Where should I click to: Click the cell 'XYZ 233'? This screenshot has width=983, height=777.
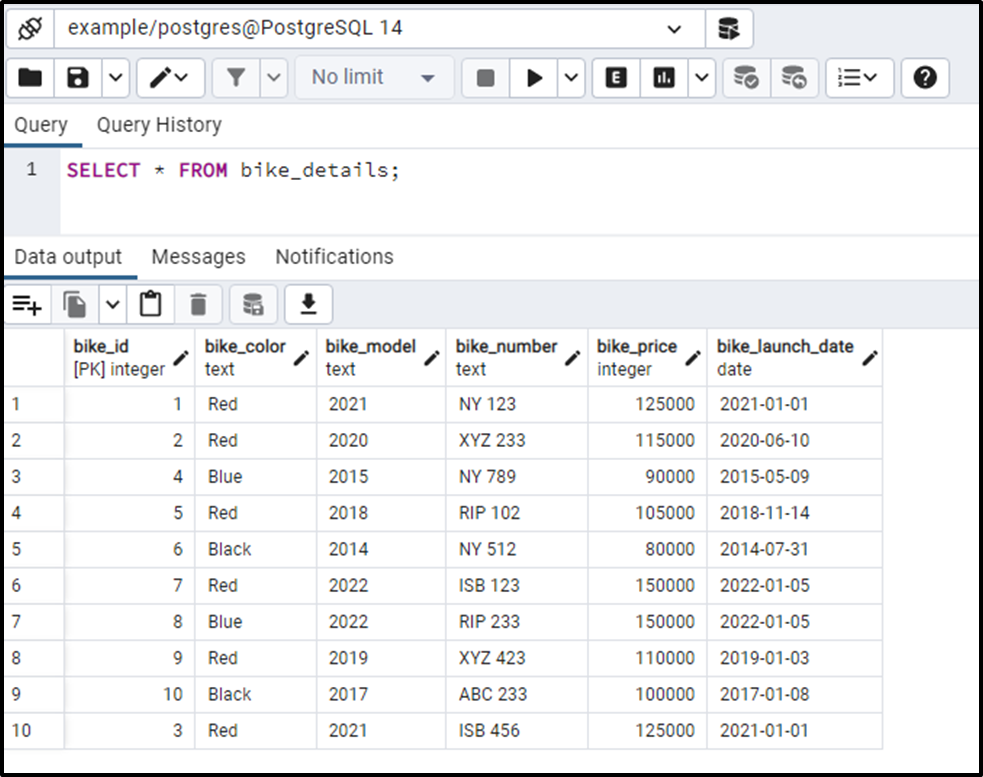coord(517,440)
